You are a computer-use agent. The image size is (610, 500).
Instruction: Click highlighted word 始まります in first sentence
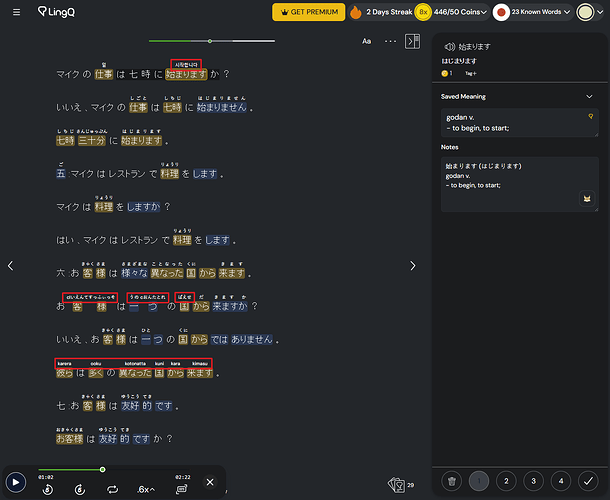tap(186, 74)
